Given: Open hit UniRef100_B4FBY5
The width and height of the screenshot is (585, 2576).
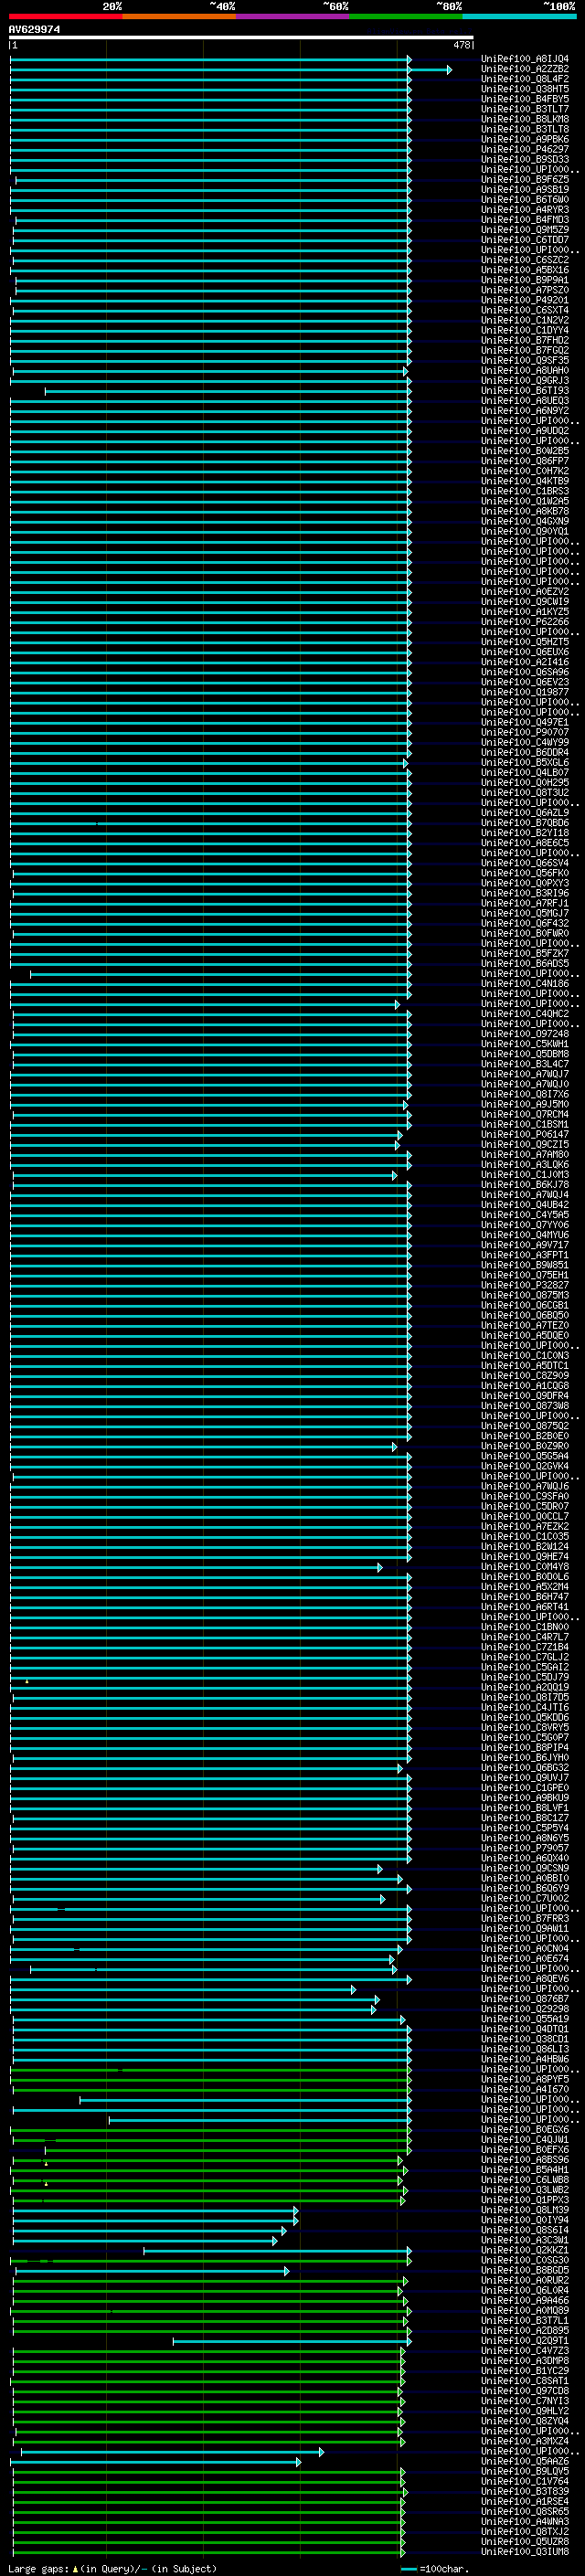Looking at the screenshot, I should pyautogui.click(x=525, y=99).
